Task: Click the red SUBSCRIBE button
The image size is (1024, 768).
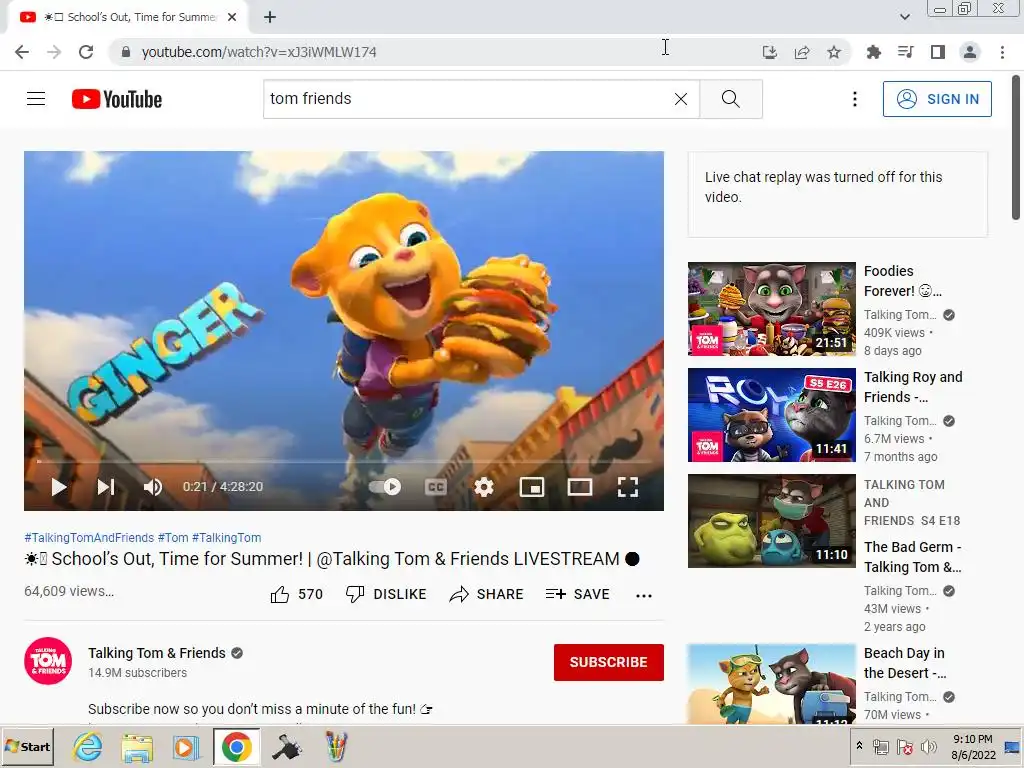Action: (x=609, y=662)
